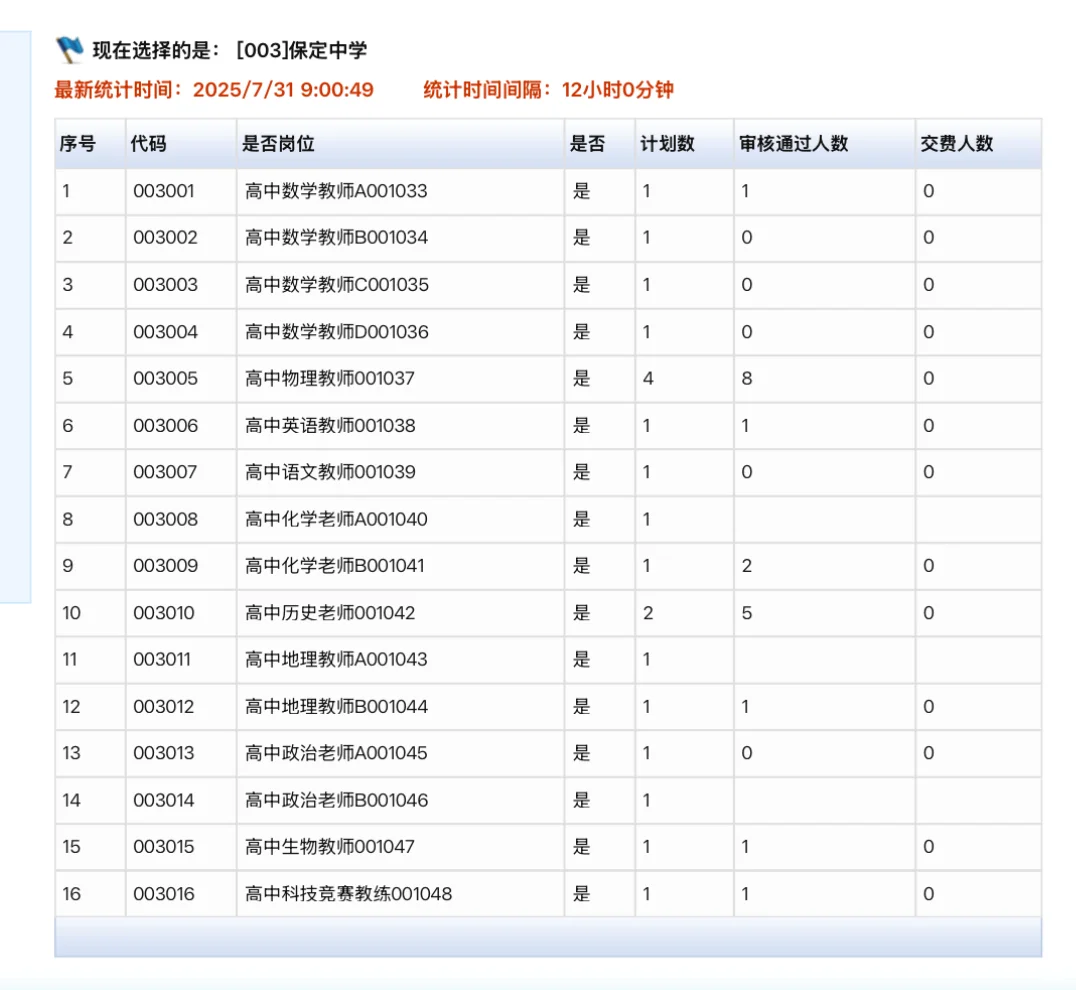Click the 序号 column header
Image resolution: width=1076 pixels, height=990 pixels.
pyautogui.click(x=90, y=143)
